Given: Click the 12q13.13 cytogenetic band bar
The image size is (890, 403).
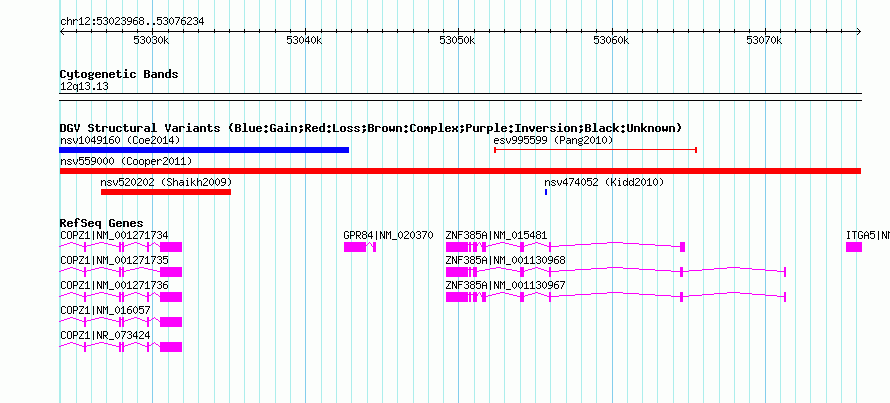Looking at the screenshot, I should tap(460, 97).
